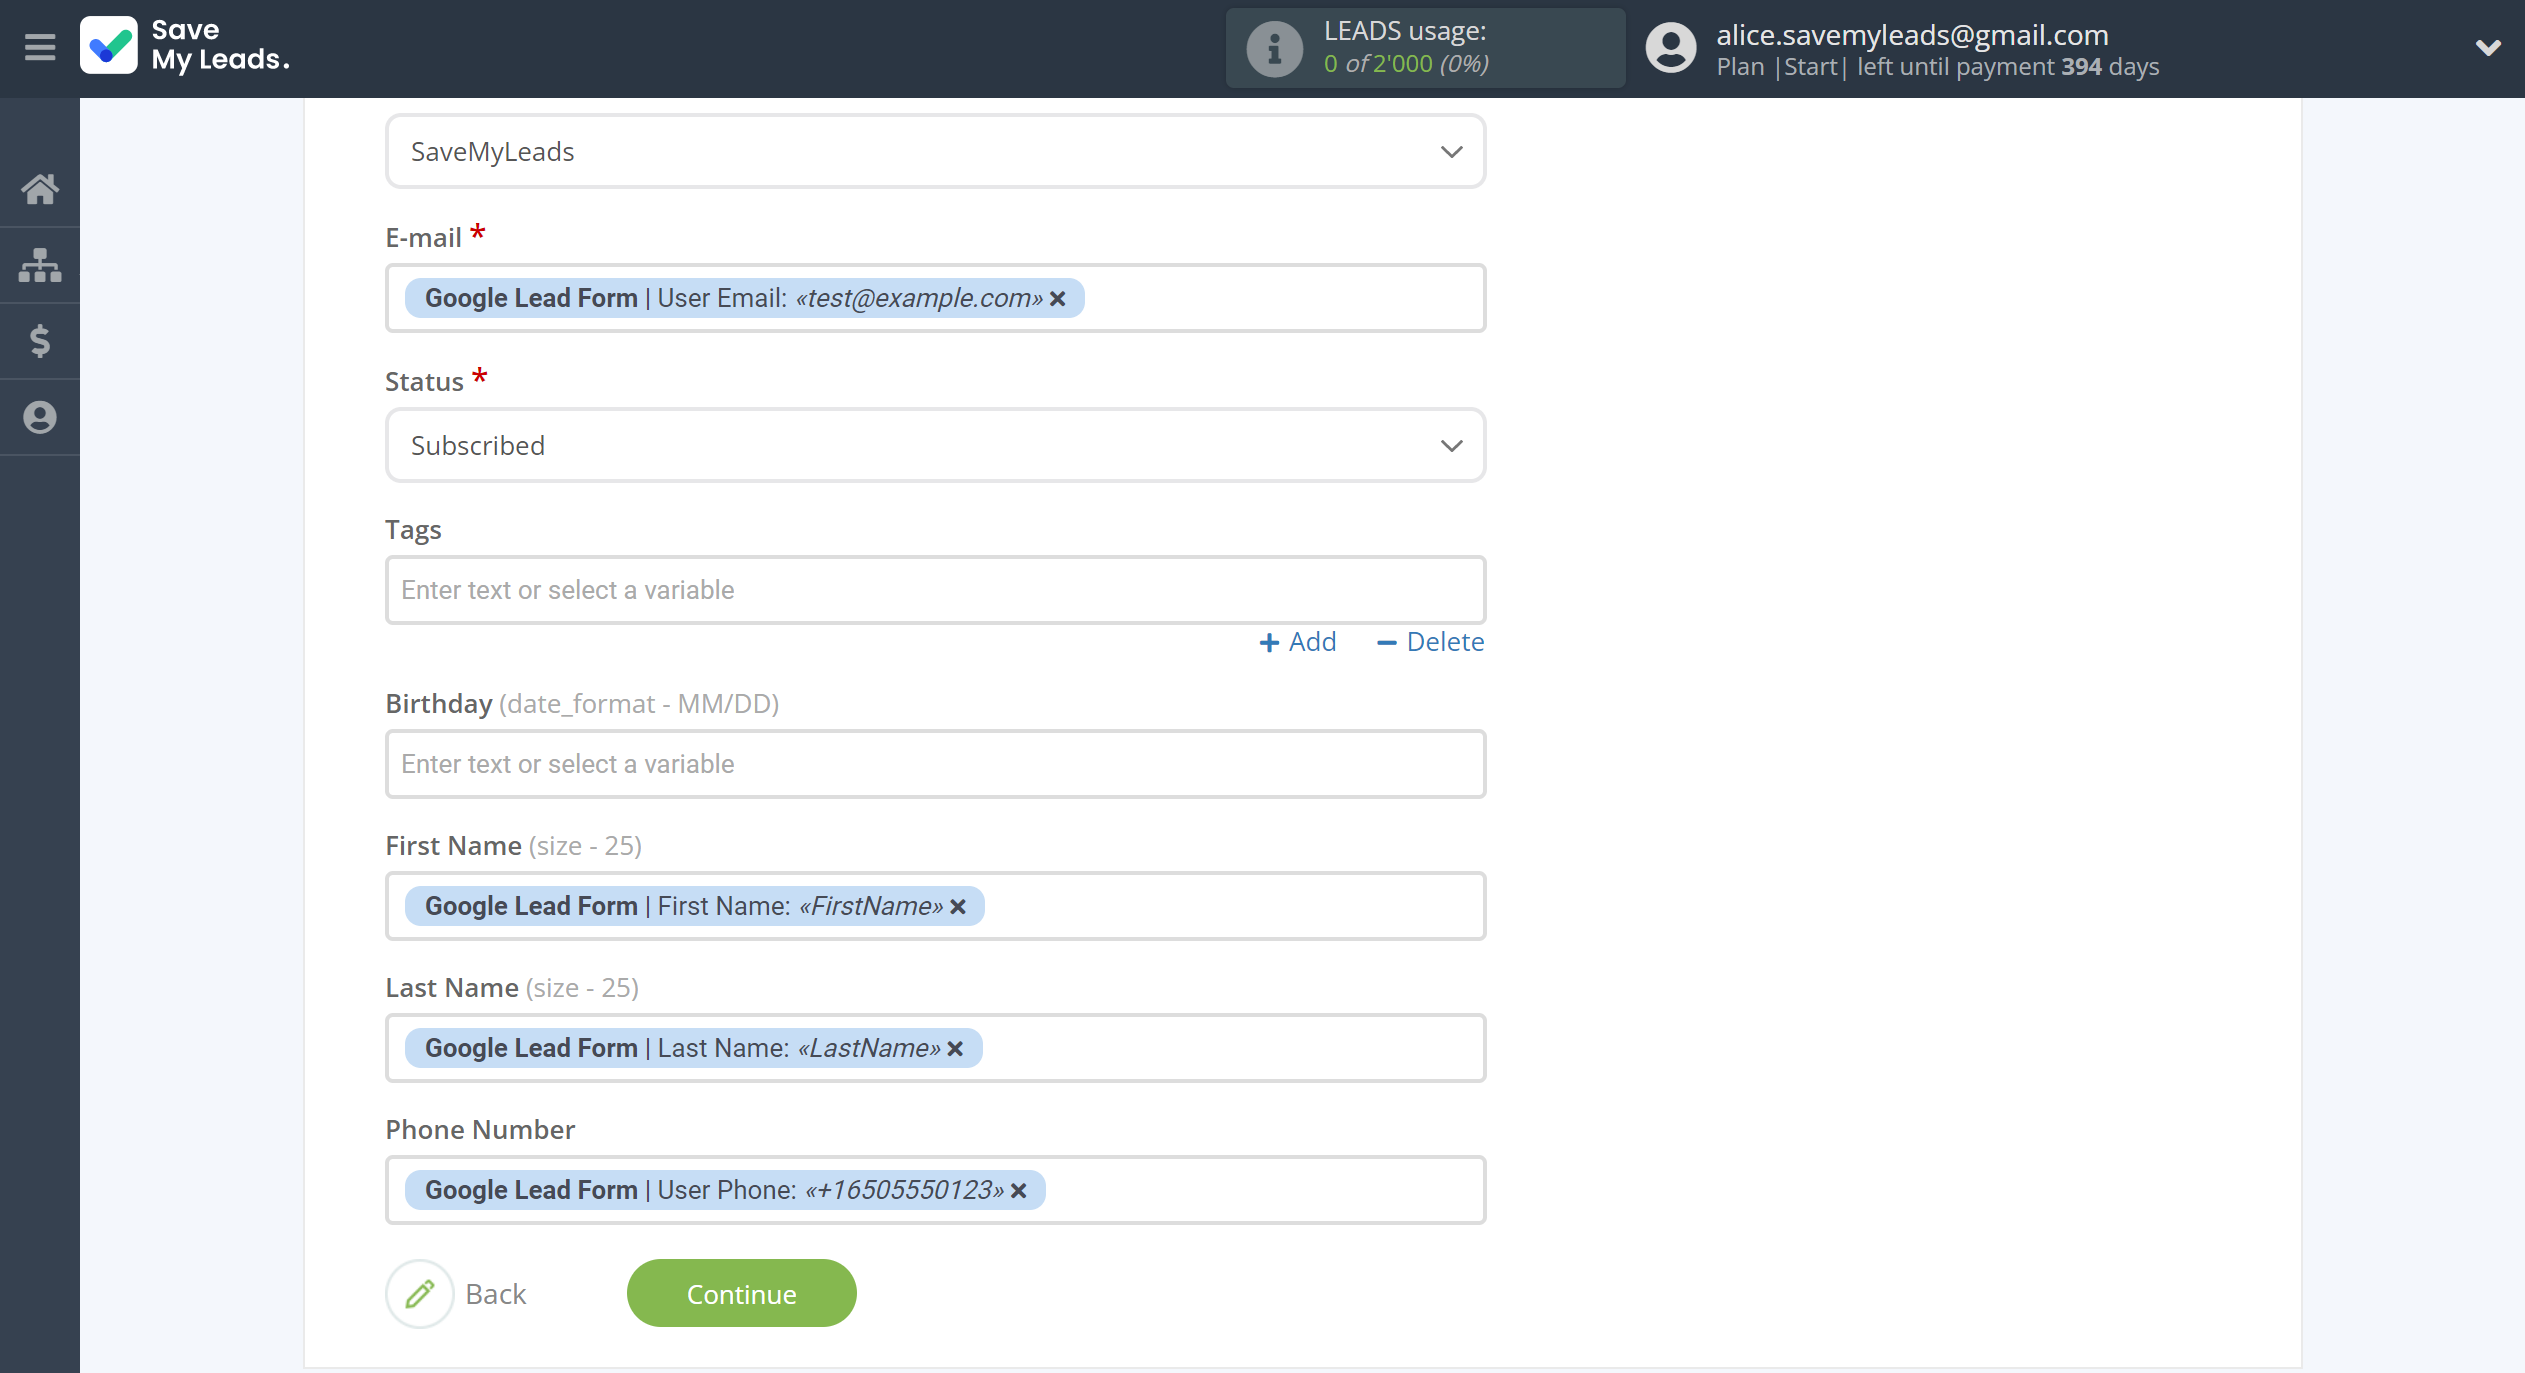
Task: Click the Back pencil icon button
Action: [420, 1293]
